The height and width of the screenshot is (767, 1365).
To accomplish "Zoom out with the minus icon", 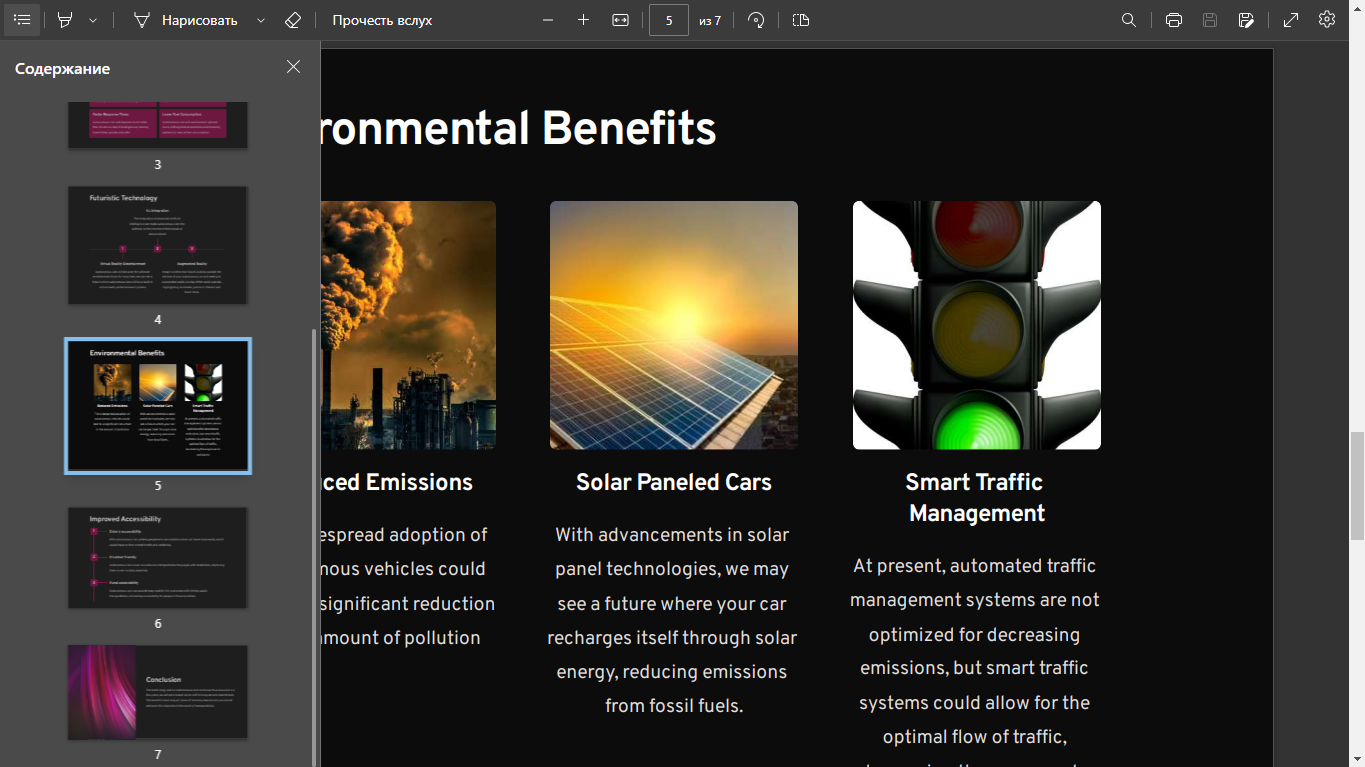I will pos(548,20).
